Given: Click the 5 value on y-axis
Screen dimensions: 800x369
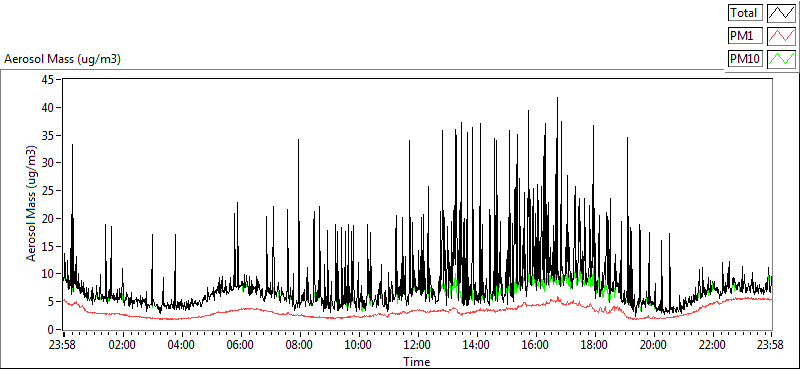Looking at the screenshot, I should pos(50,302).
